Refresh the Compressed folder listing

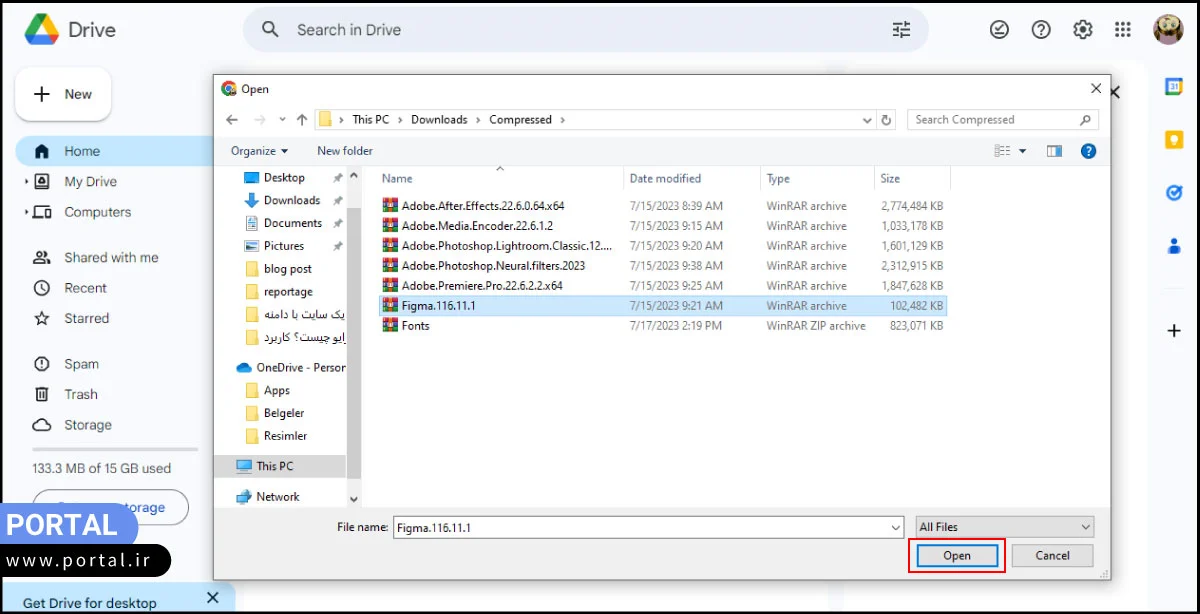coord(886,119)
